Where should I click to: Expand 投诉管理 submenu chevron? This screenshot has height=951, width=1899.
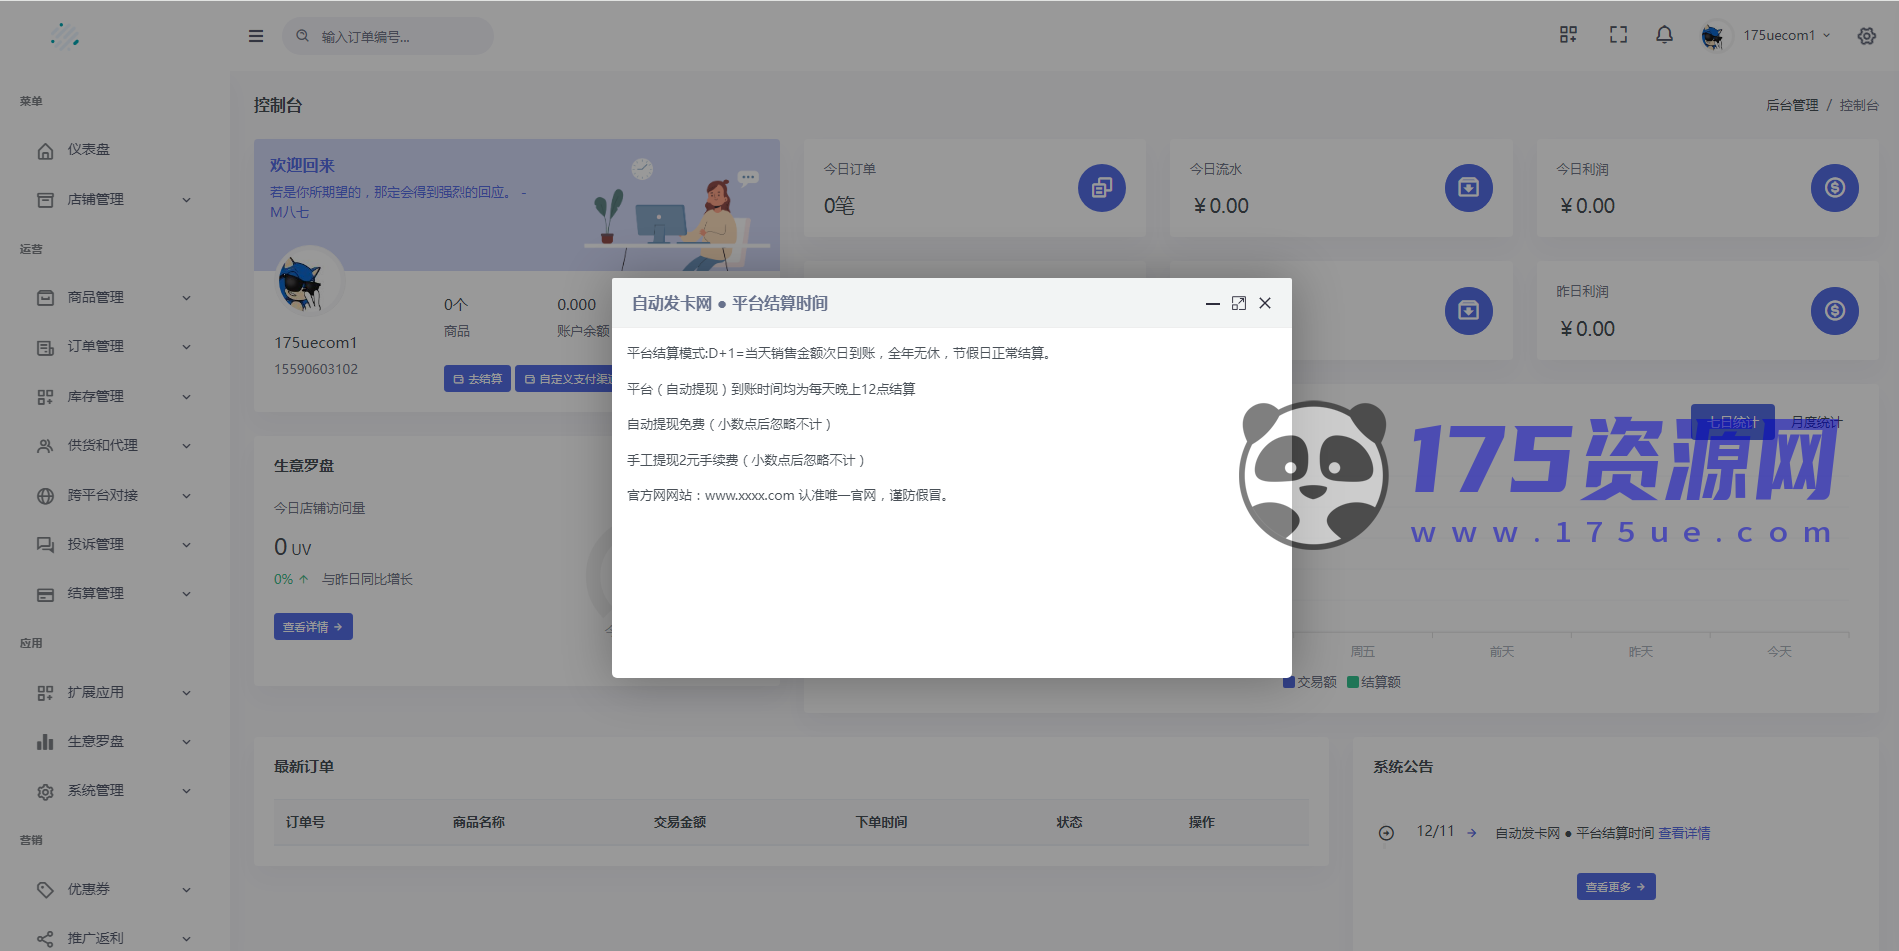point(186,545)
